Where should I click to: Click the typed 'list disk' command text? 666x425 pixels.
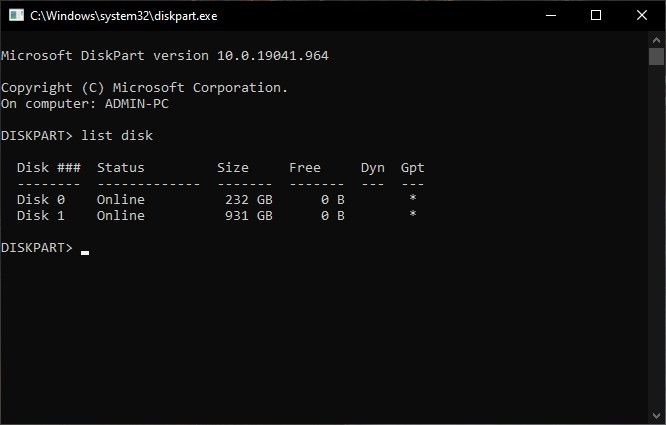[x=117, y=135]
